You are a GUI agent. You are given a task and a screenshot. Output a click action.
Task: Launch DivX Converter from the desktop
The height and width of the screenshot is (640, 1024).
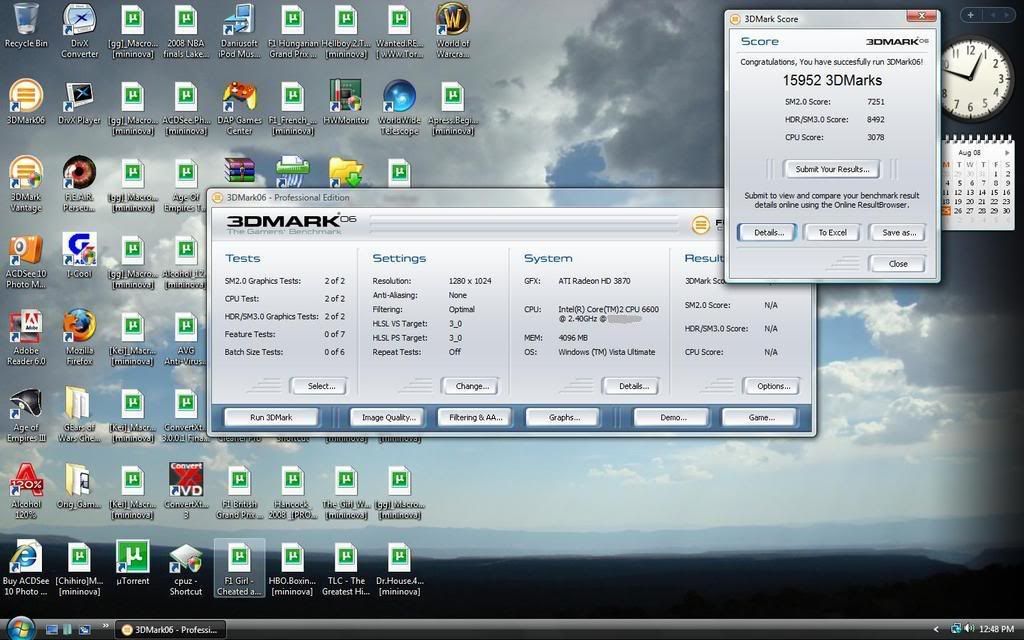[80, 30]
